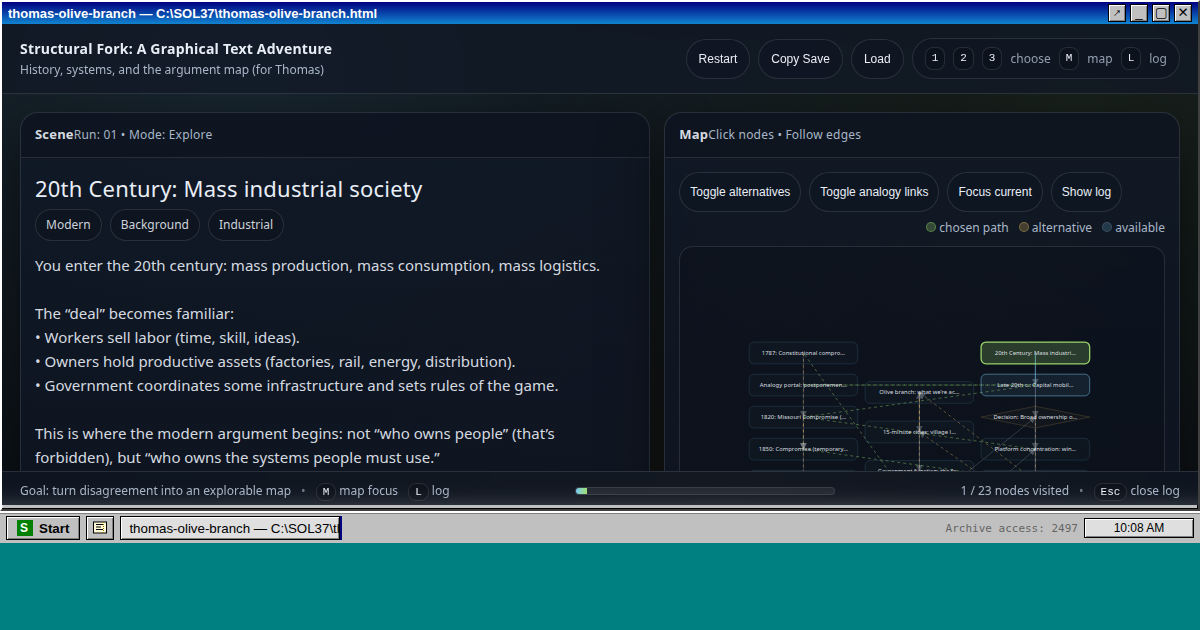Click the L log key badge in header
This screenshot has width=1200, height=630.
tap(1130, 58)
